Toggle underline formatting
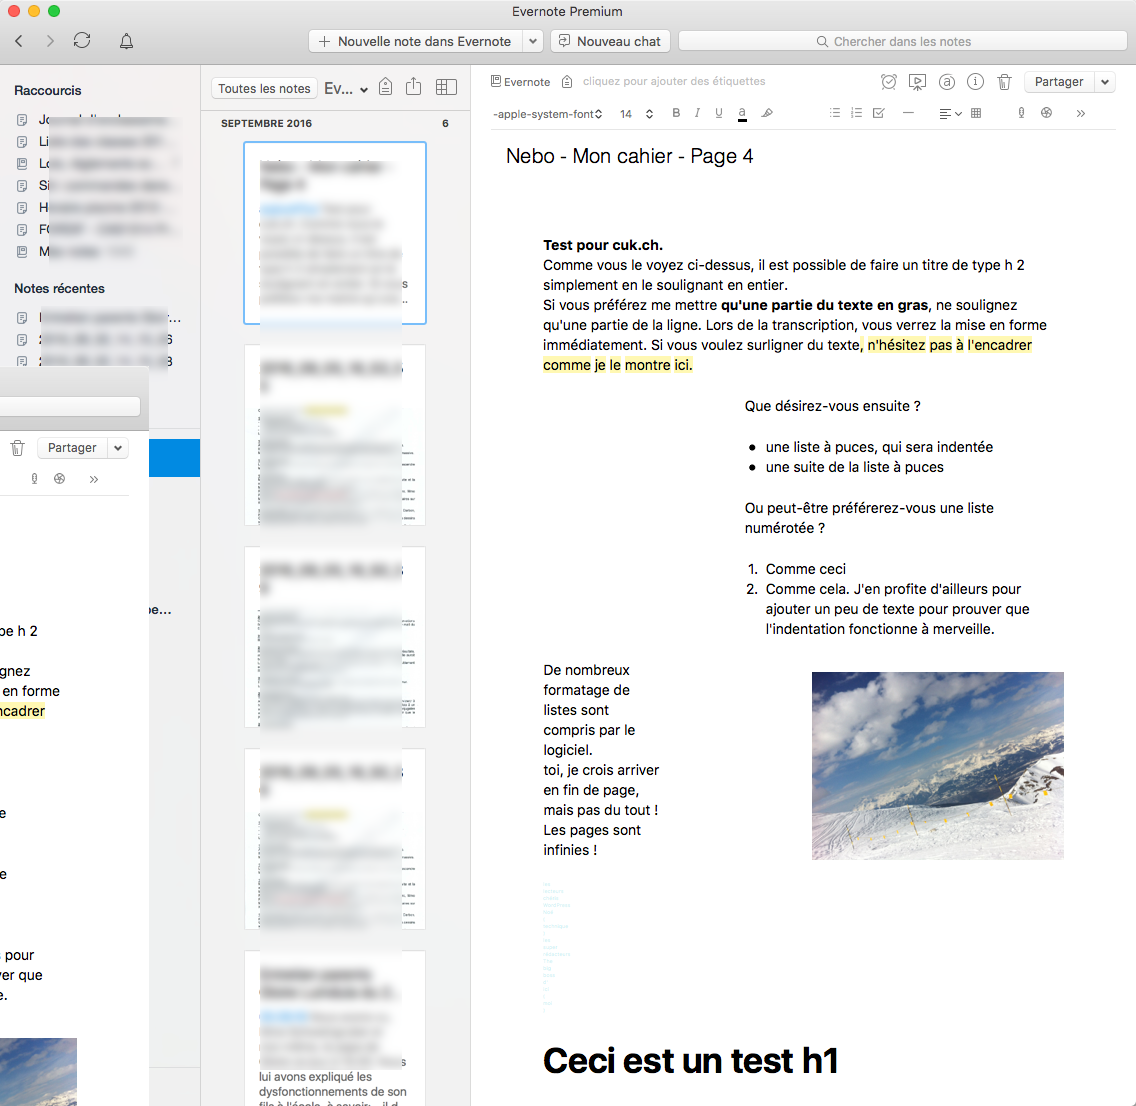This screenshot has width=1136, height=1106. point(719,113)
